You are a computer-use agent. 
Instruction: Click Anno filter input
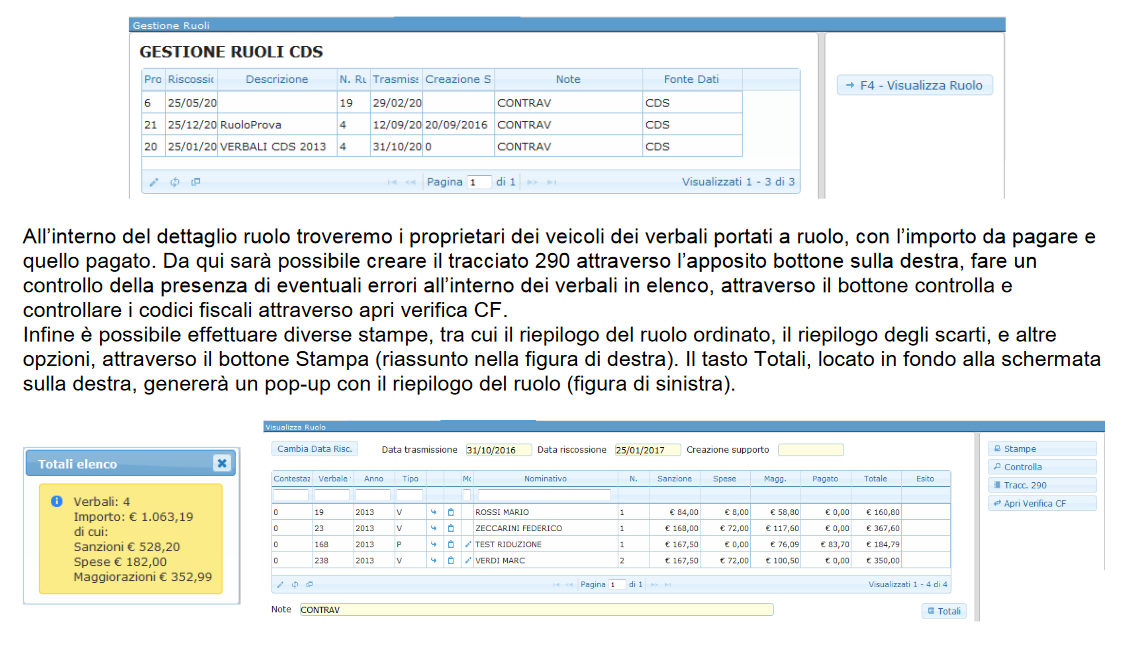tap(373, 496)
